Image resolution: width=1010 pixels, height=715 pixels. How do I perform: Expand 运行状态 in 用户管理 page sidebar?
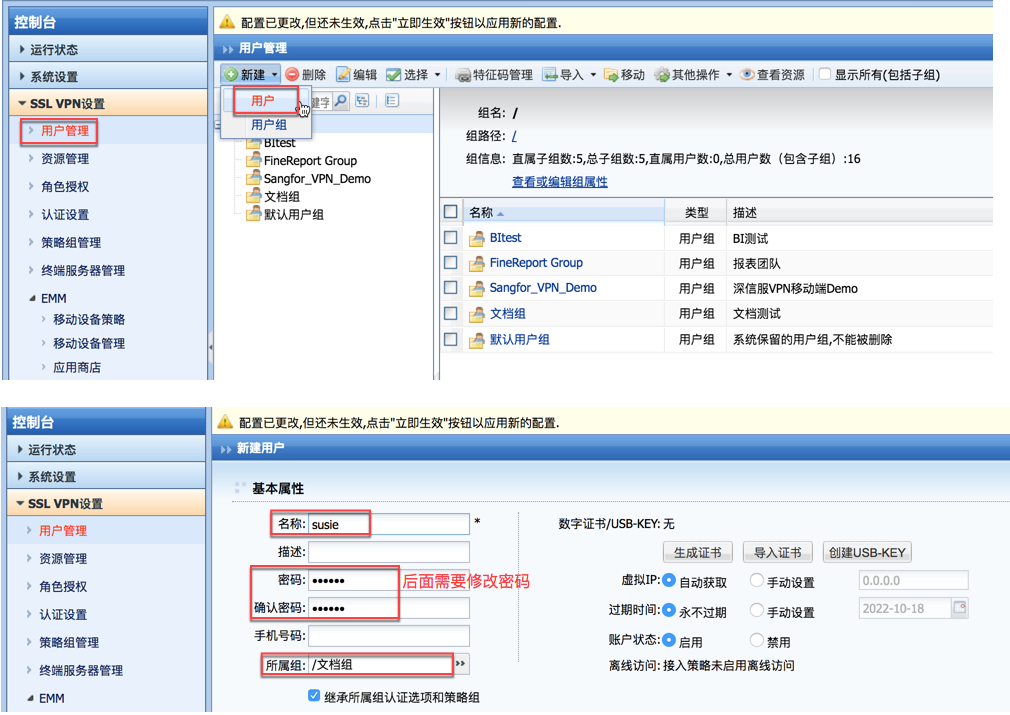(x=108, y=49)
